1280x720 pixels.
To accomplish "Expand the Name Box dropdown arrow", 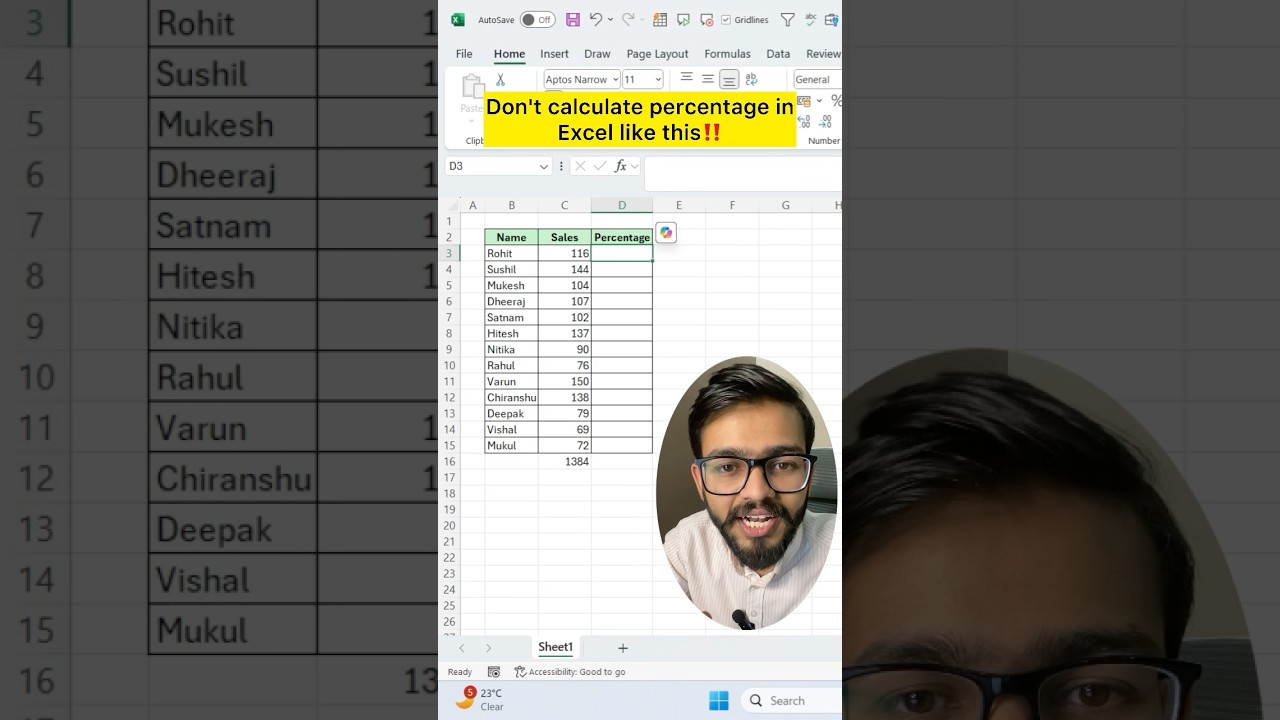I will (544, 167).
